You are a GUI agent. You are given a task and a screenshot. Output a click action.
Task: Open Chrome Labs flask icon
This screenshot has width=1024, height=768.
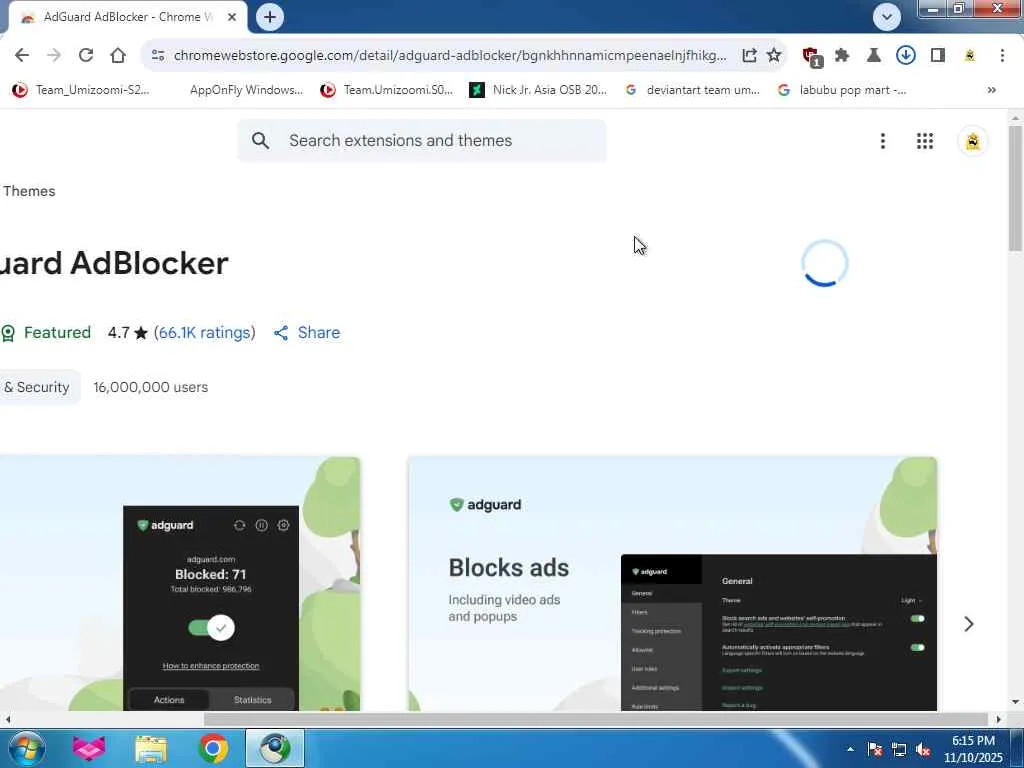click(873, 56)
